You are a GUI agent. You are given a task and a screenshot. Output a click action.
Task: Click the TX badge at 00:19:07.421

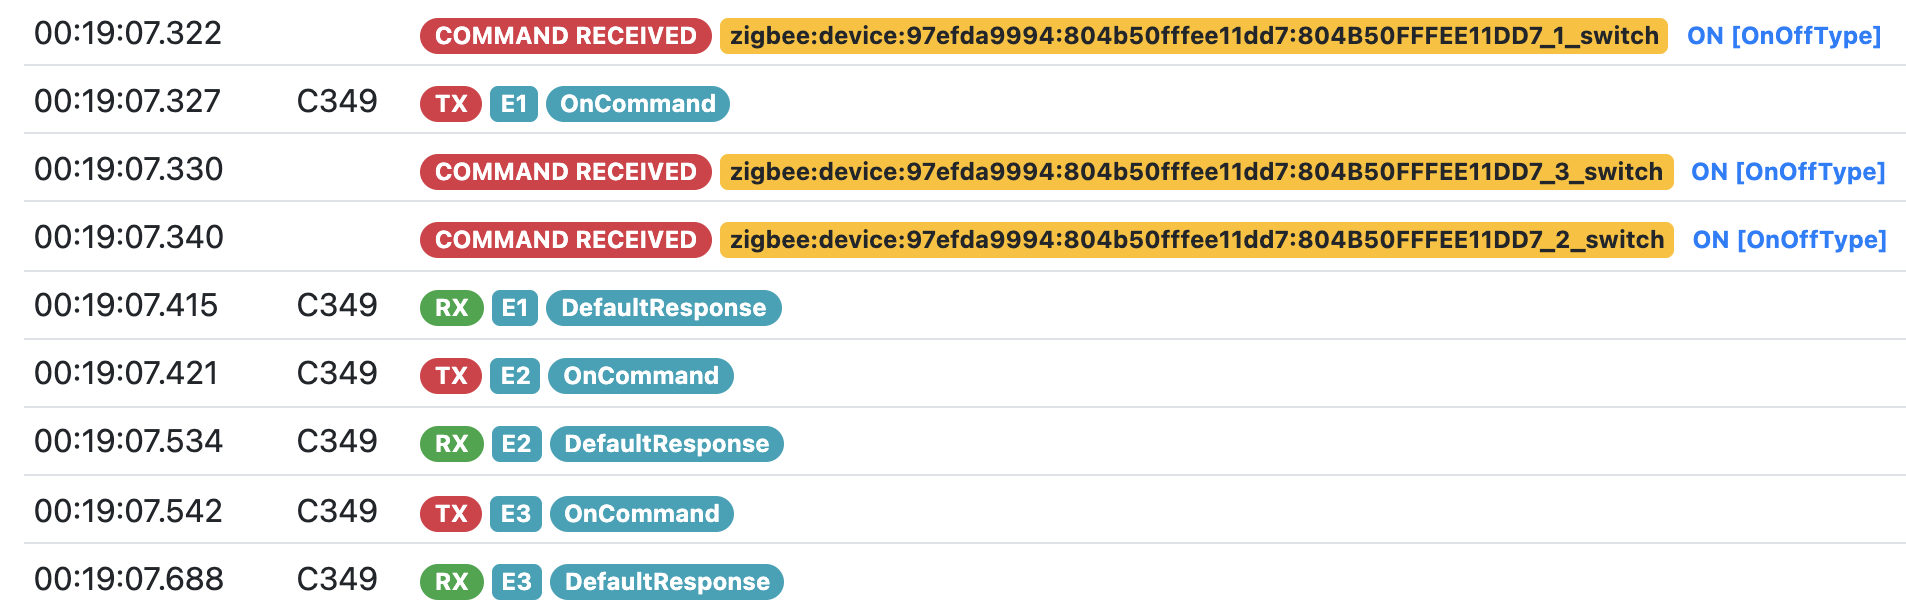coord(451,376)
